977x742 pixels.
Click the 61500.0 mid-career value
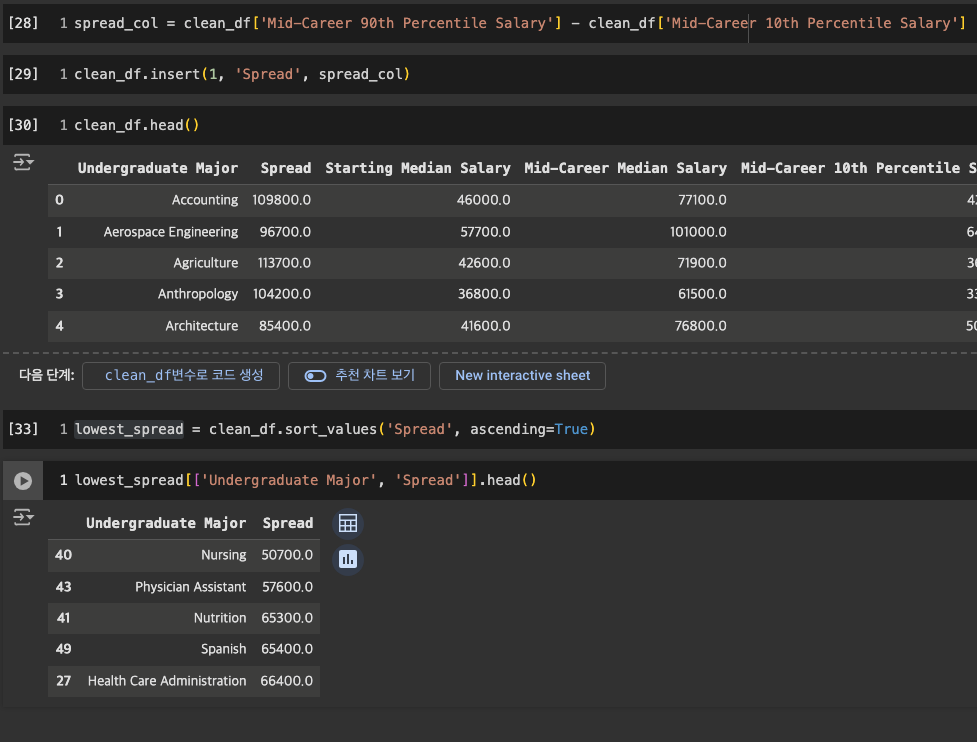pos(702,294)
